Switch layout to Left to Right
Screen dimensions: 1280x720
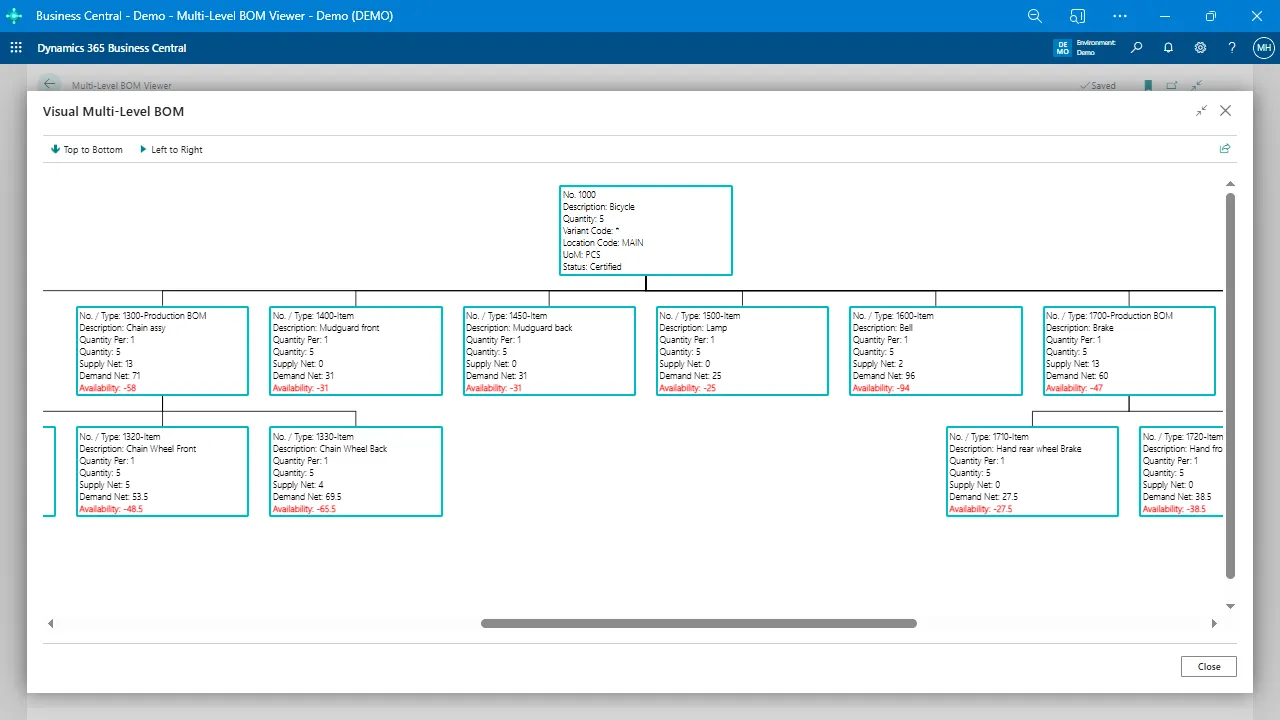click(171, 149)
